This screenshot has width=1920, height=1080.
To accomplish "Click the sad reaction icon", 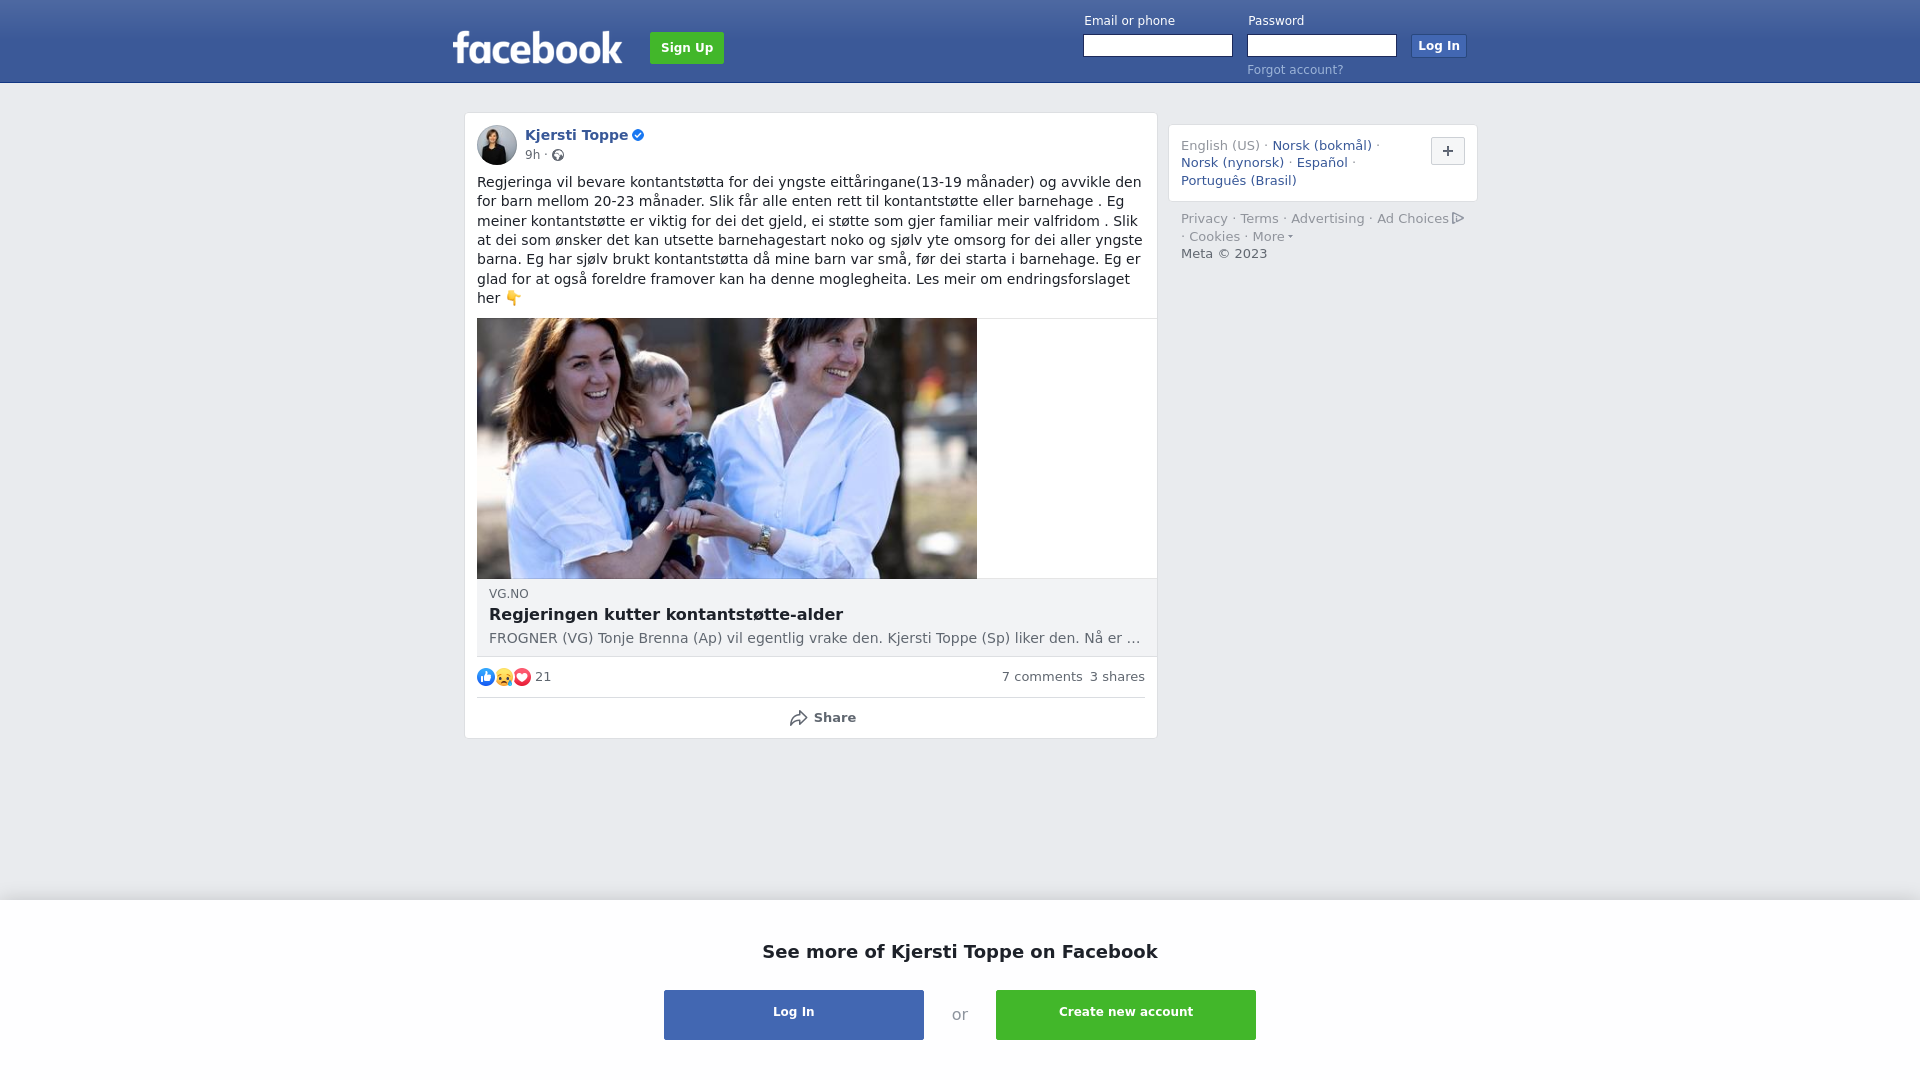I will (x=504, y=677).
